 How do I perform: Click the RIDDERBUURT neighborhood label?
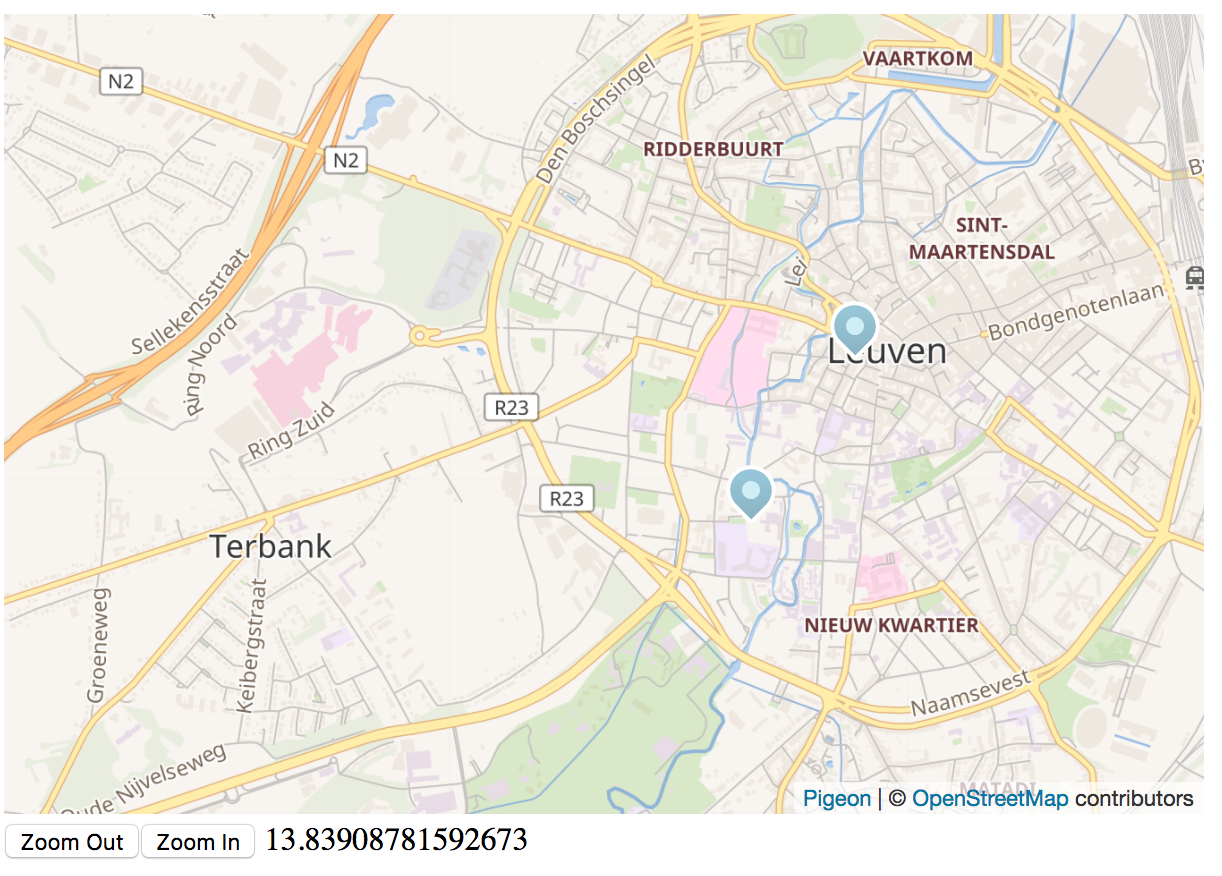tap(713, 149)
